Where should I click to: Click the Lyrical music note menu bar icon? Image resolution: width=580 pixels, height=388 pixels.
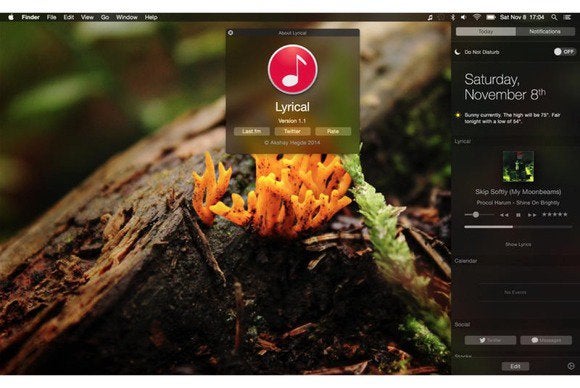430,17
